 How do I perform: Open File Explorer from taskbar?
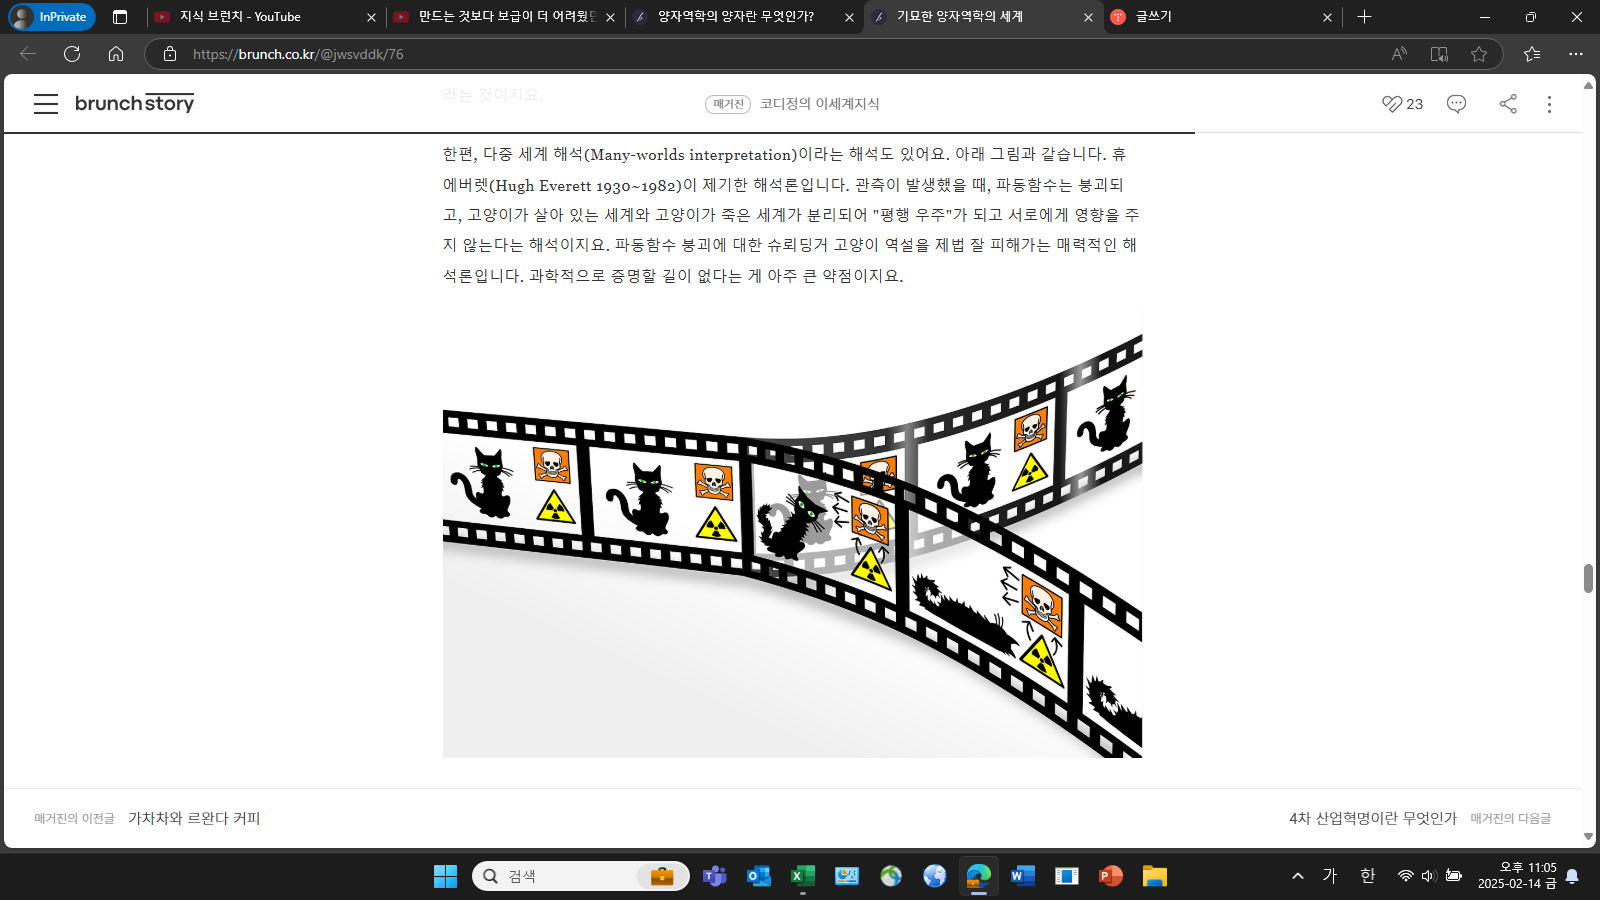click(x=1154, y=876)
